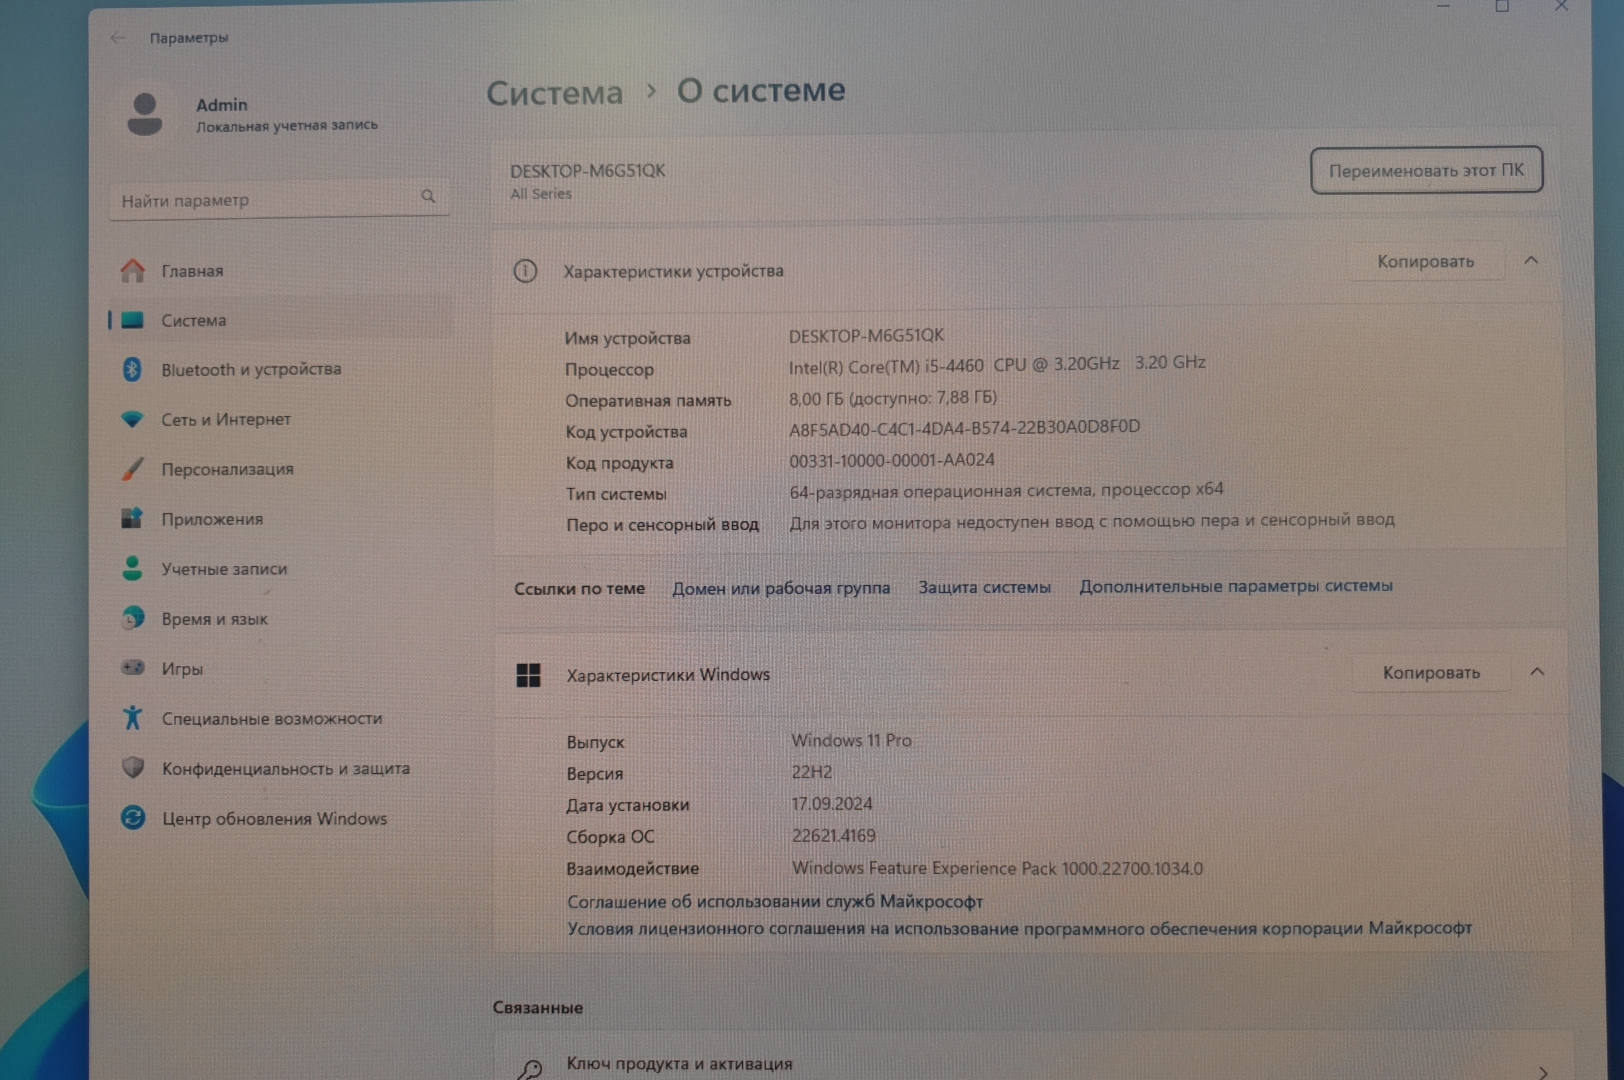
Task: Open Bluetooth и устройства icon
Action: [x=132, y=369]
